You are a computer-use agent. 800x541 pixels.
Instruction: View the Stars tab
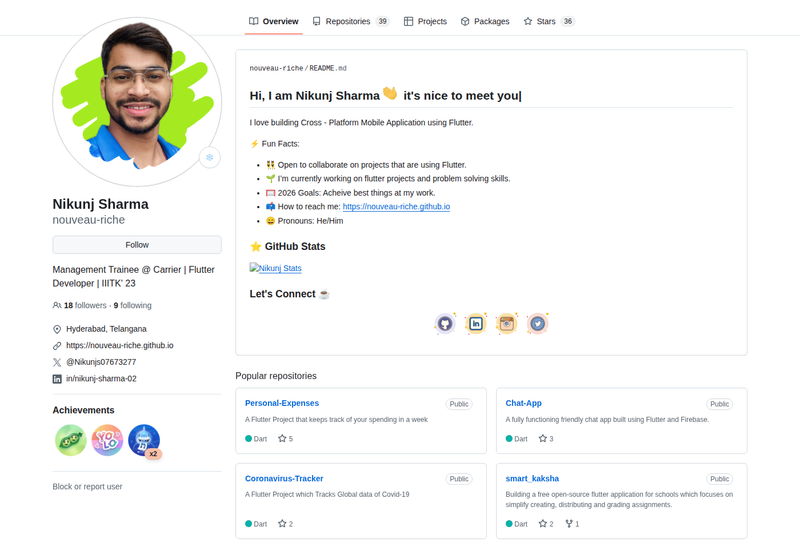(549, 21)
